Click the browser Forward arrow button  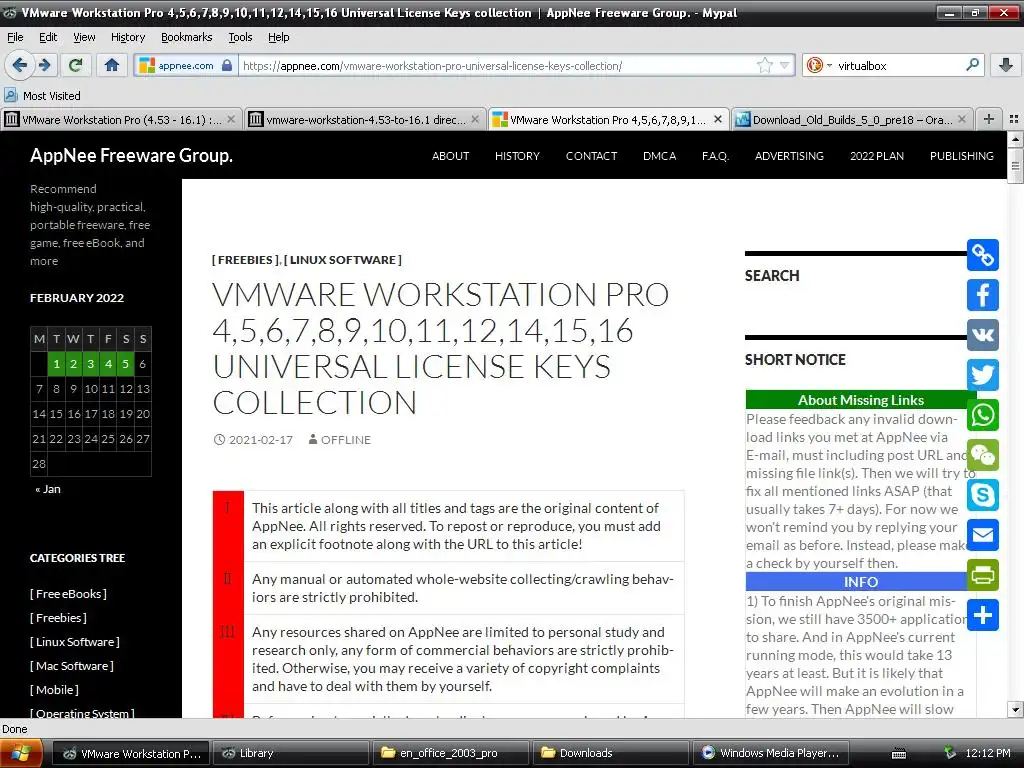click(44, 65)
